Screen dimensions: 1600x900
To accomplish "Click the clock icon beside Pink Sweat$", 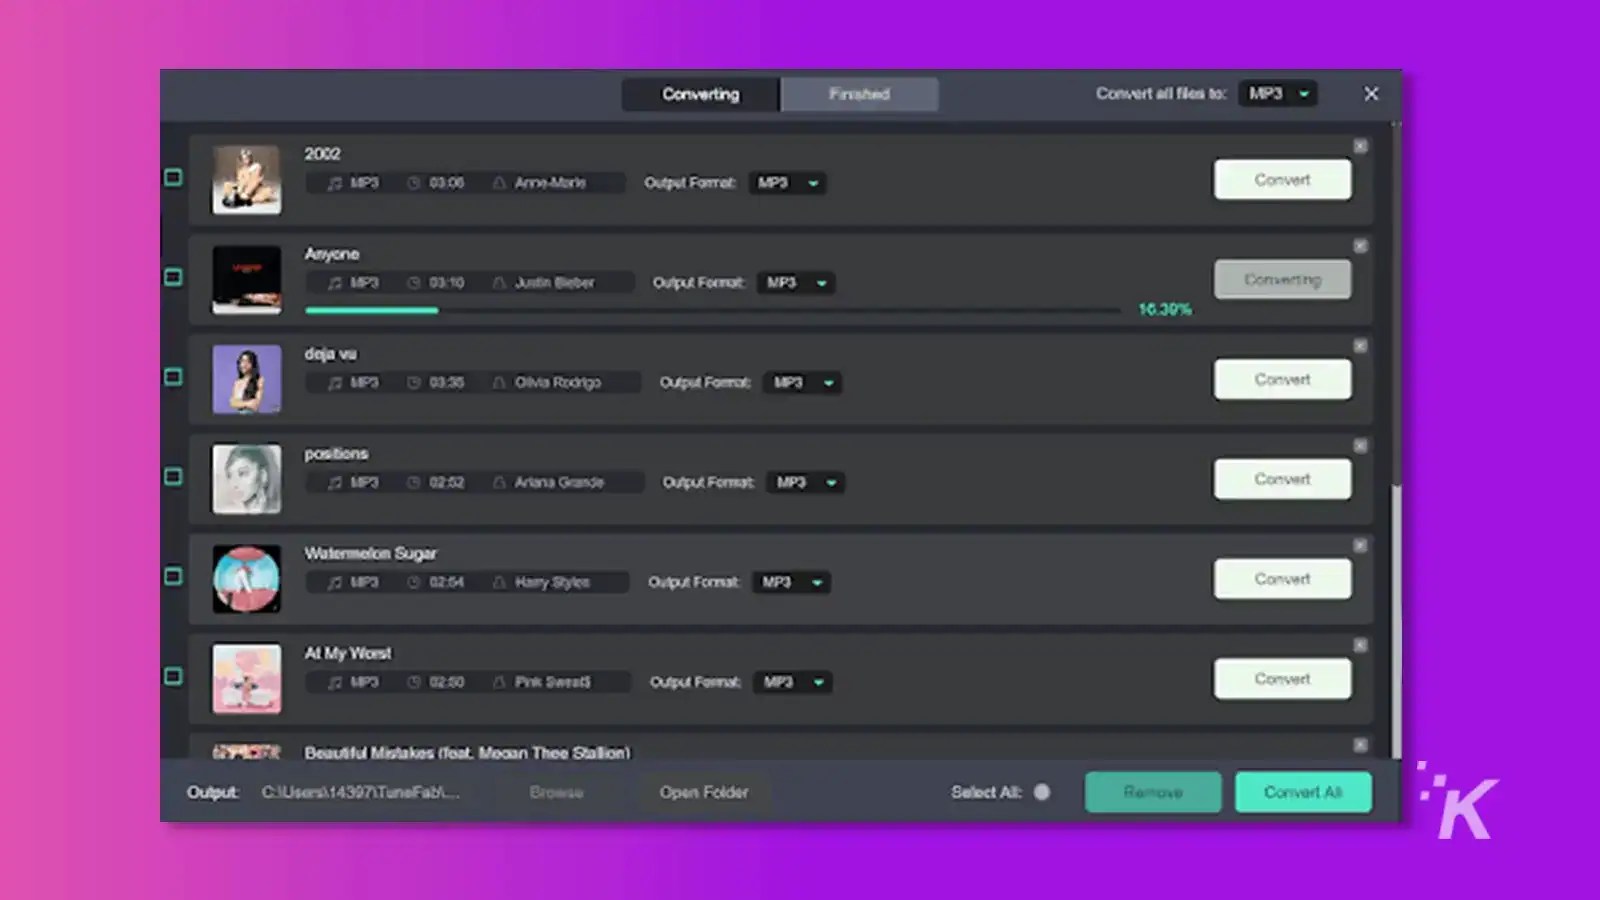I will [413, 682].
